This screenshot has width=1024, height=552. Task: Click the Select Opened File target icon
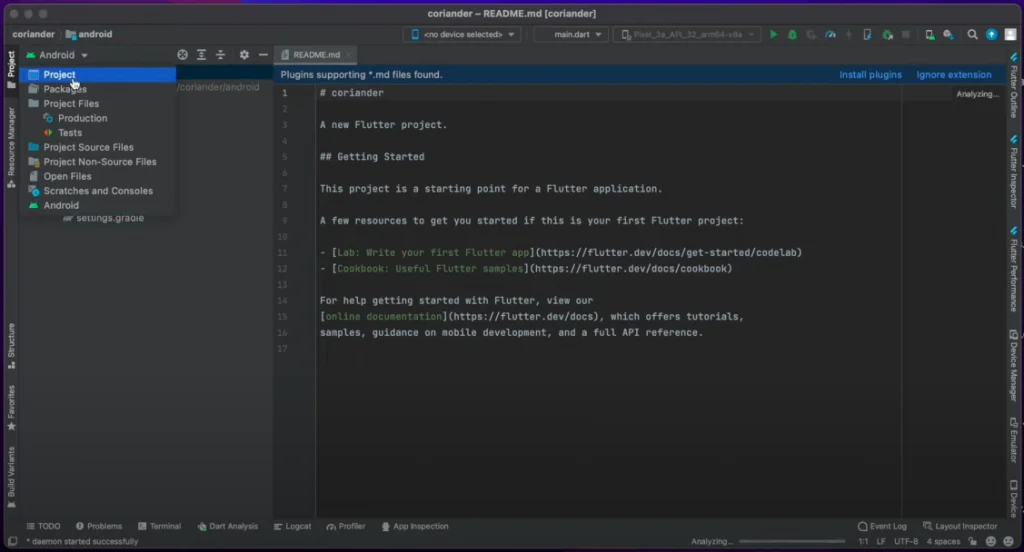pyautogui.click(x=182, y=55)
